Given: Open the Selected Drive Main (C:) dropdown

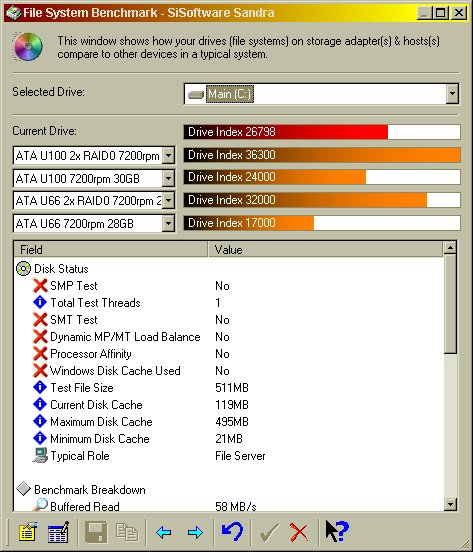Looking at the screenshot, I should tap(452, 94).
